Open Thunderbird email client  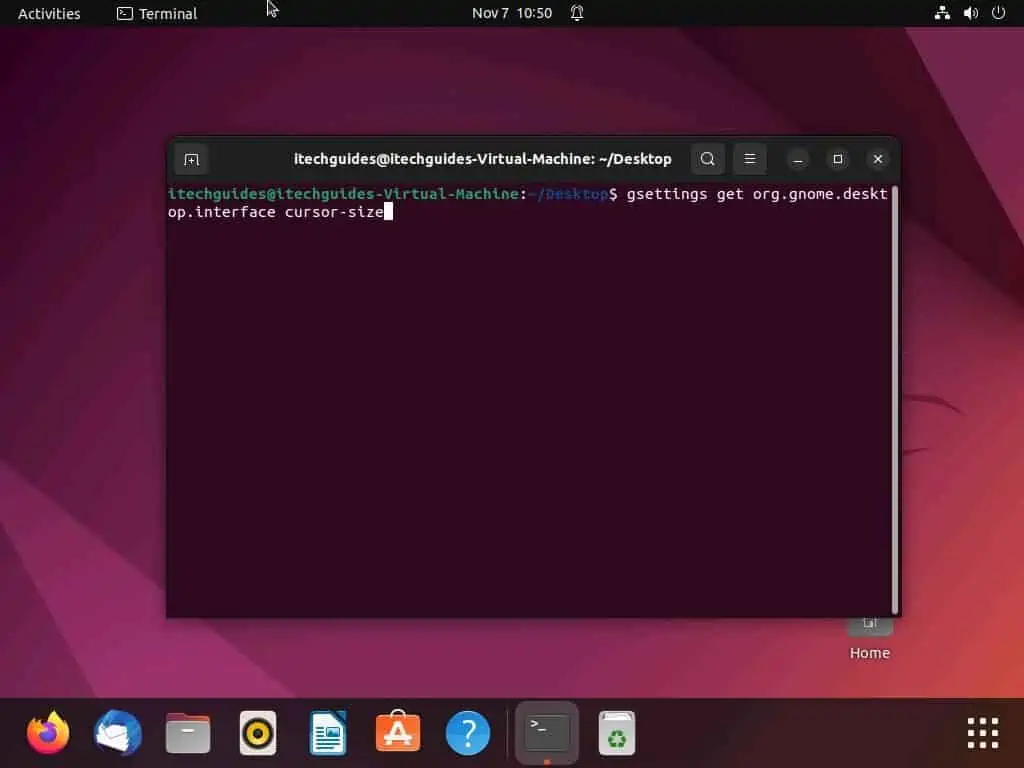tap(118, 732)
